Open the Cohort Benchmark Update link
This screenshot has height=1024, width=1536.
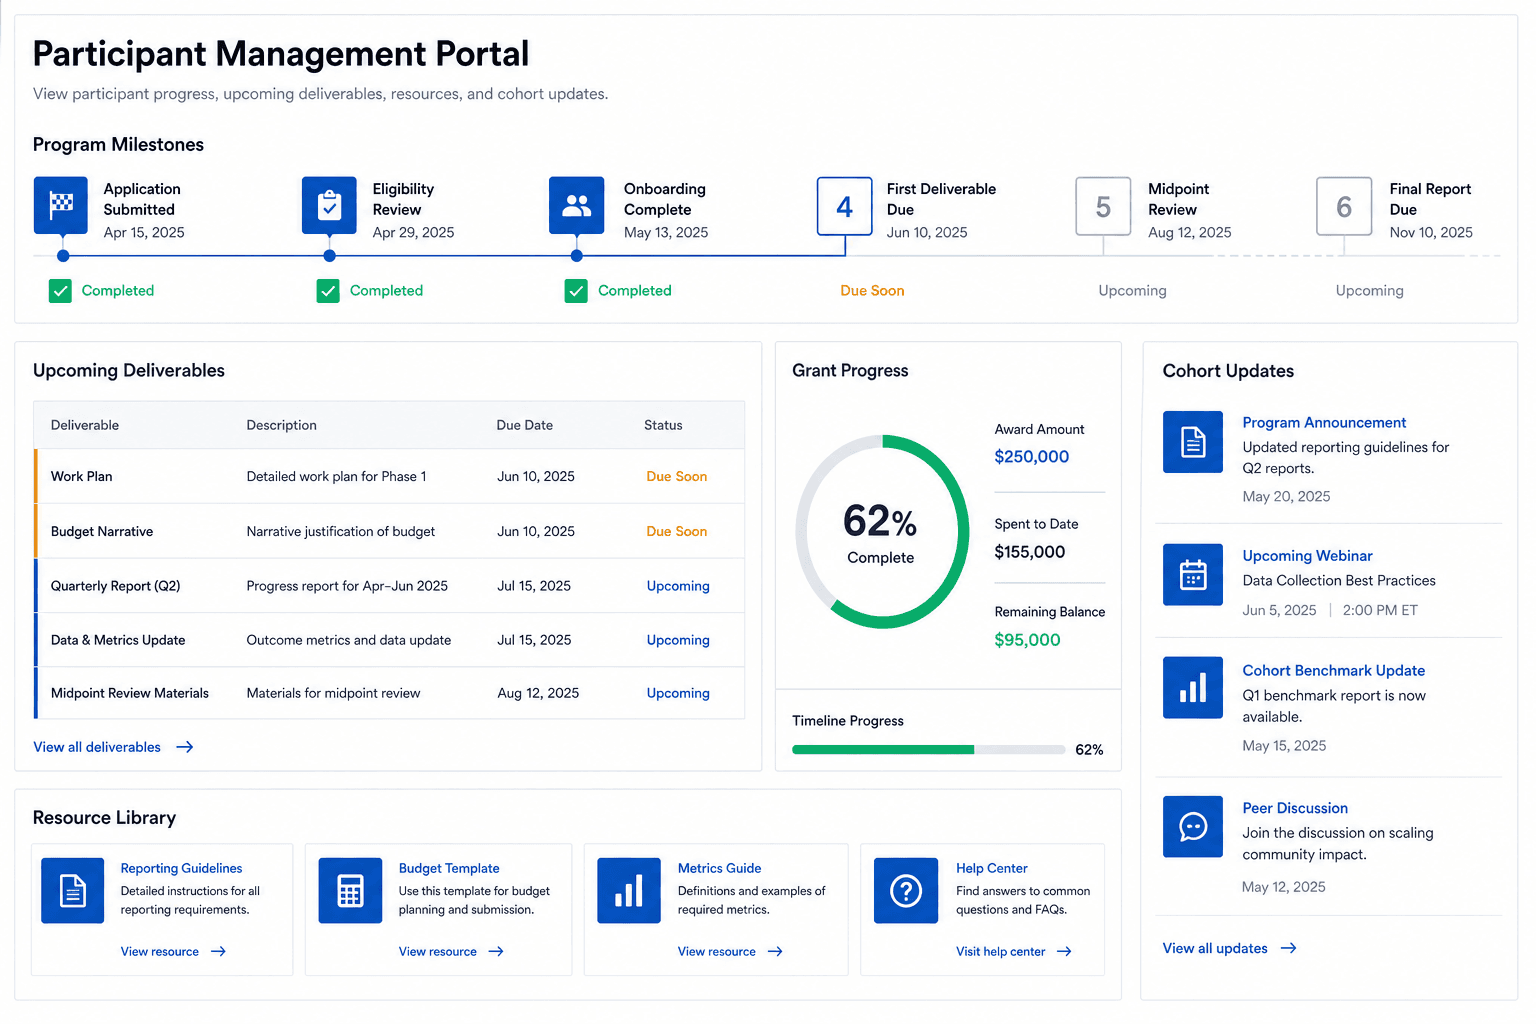coord(1333,671)
